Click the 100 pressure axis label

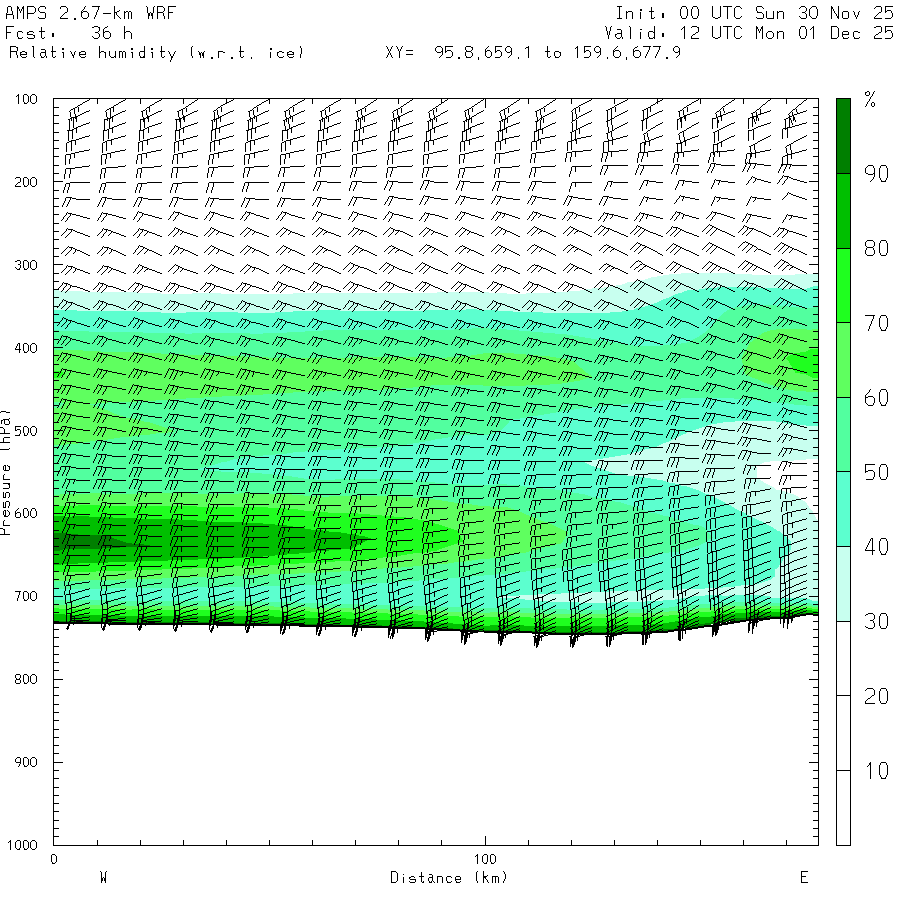pyautogui.click(x=26, y=99)
